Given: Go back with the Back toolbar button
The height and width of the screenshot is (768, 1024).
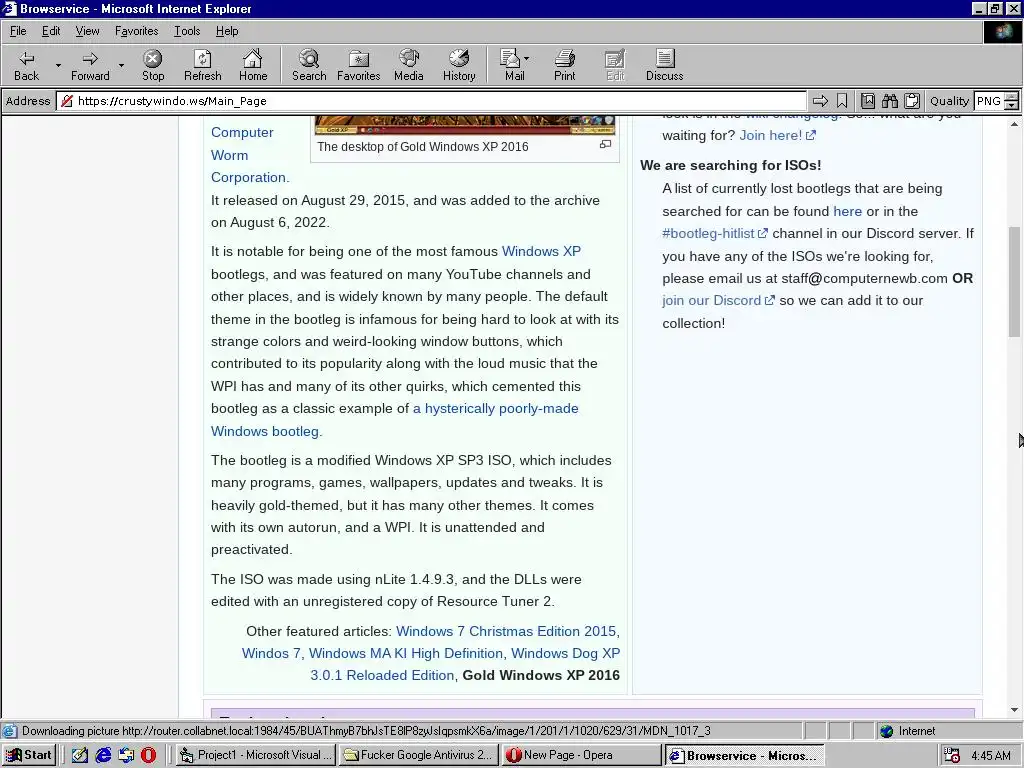Looking at the screenshot, I should pos(27,65).
